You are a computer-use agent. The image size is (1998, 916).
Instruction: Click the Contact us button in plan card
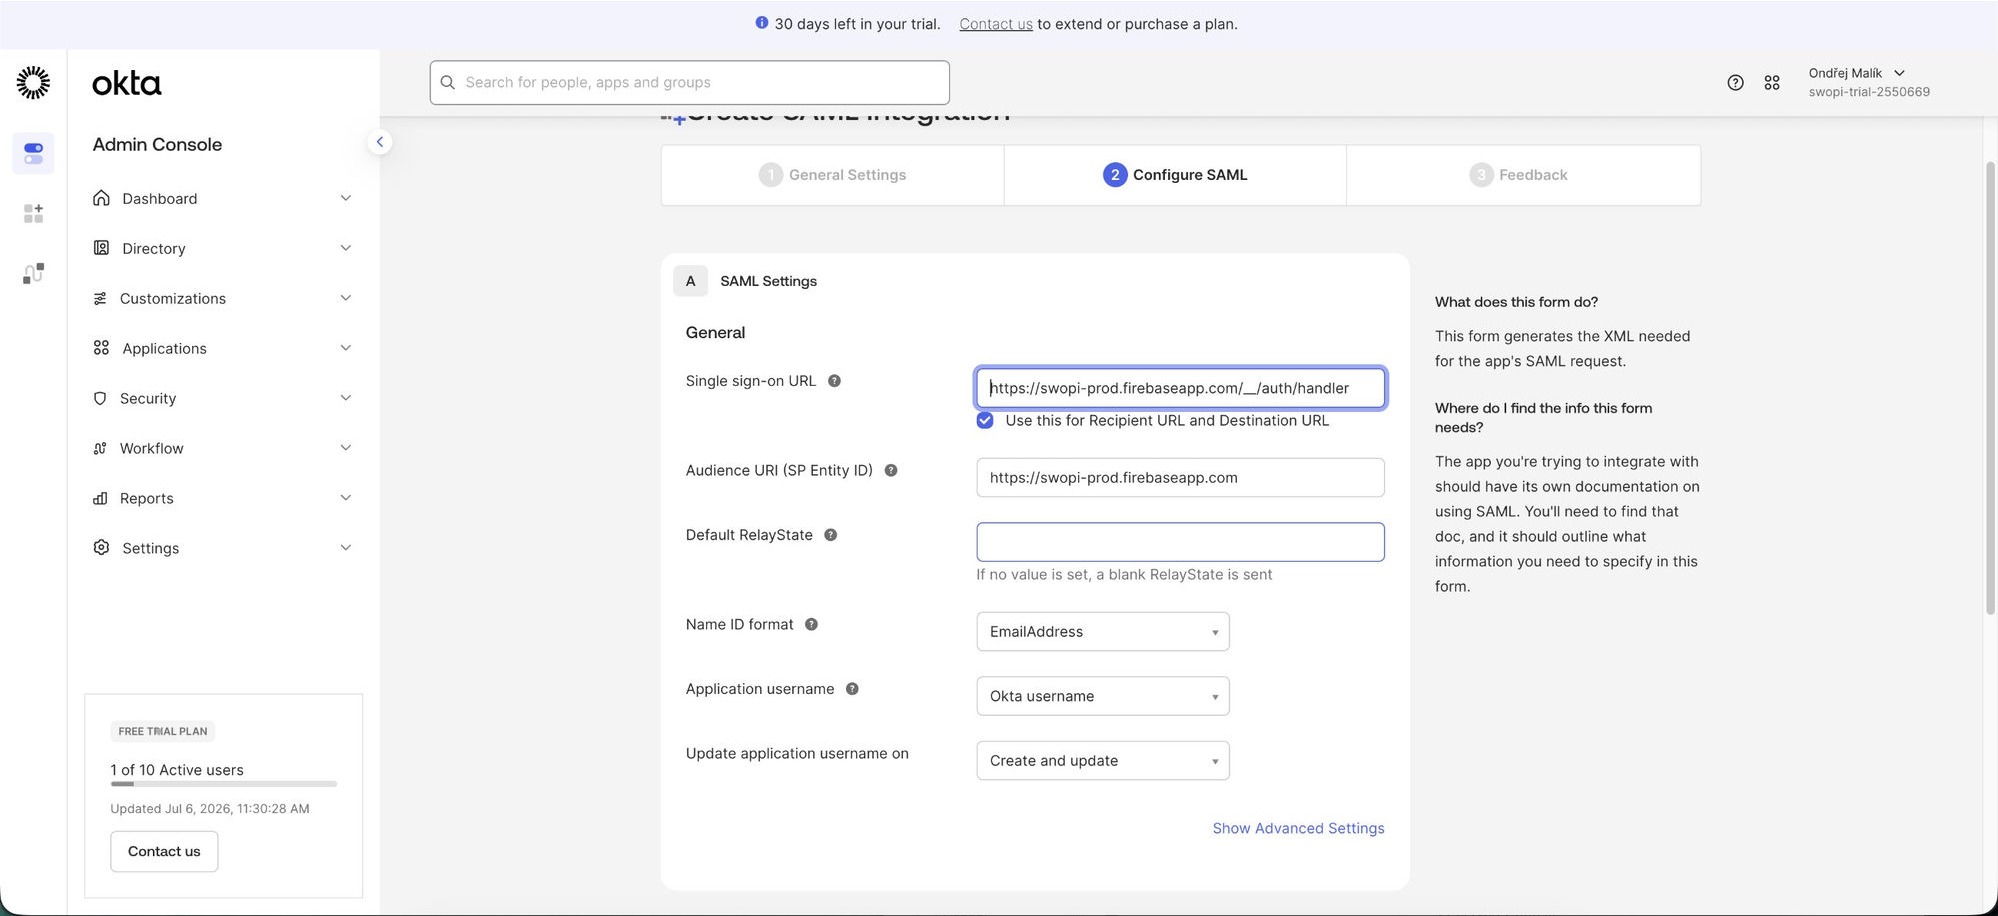click(x=164, y=851)
